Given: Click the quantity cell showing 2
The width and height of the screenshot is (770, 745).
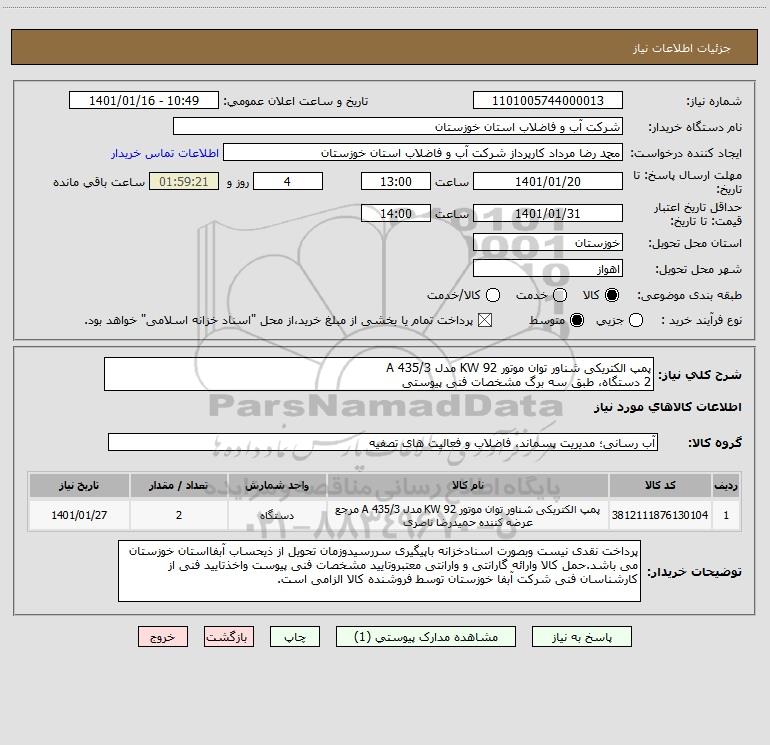Looking at the screenshot, I should pos(179,515).
